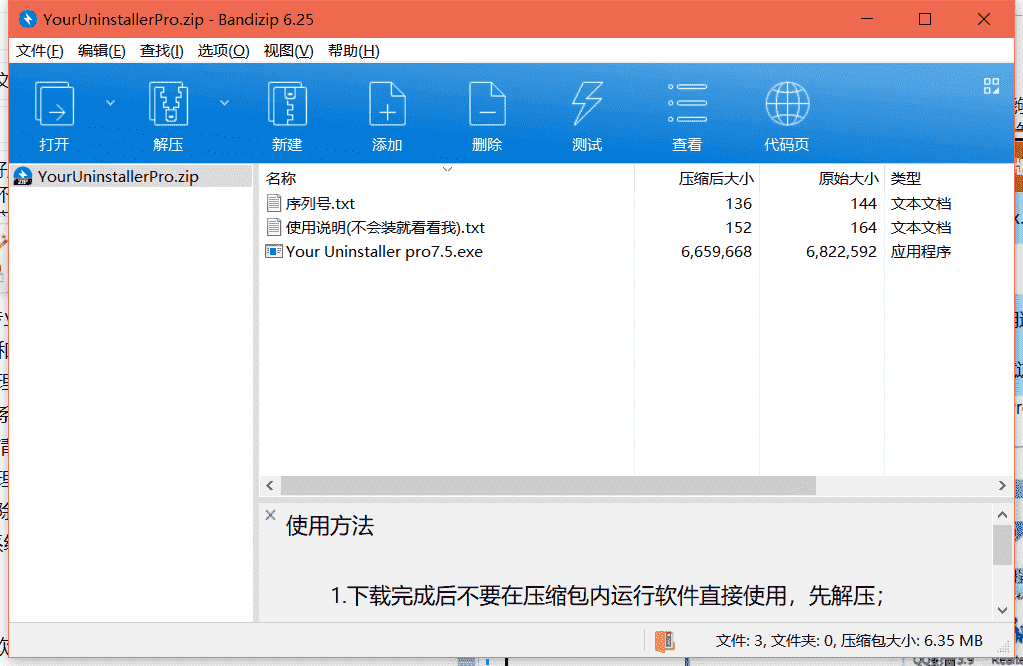The width and height of the screenshot is (1023, 666).
Task: Click the Code page (代码页) globe icon
Action: pyautogui.click(x=787, y=103)
